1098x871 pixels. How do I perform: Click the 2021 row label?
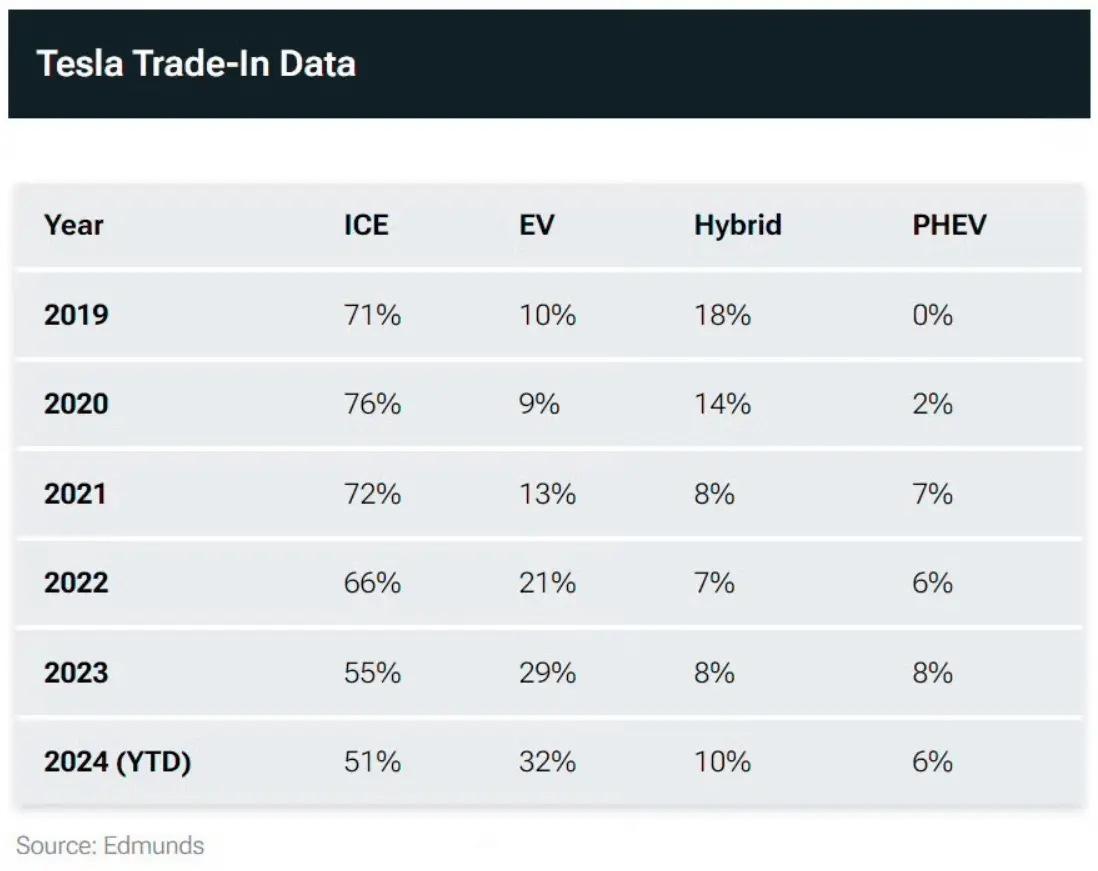pyautogui.click(x=76, y=494)
